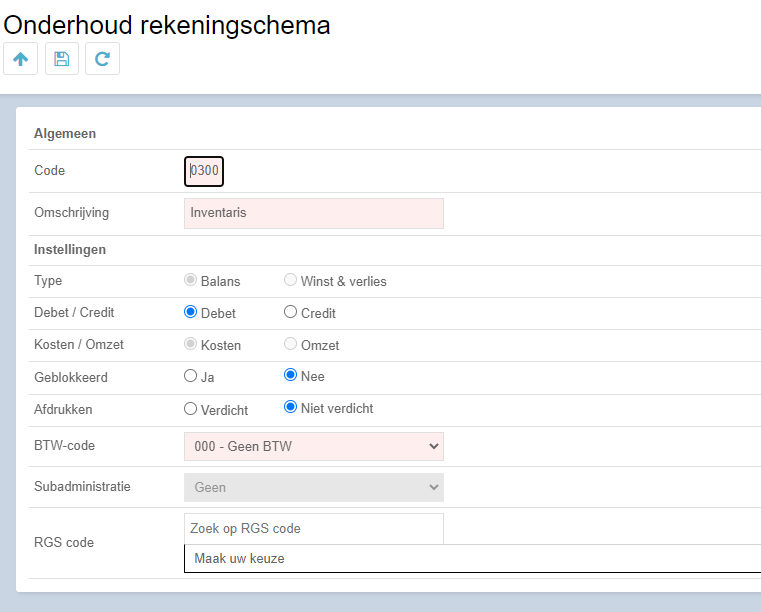Click the Onderhoud rekeningschema page heading
The image size is (761, 612).
coord(166,25)
